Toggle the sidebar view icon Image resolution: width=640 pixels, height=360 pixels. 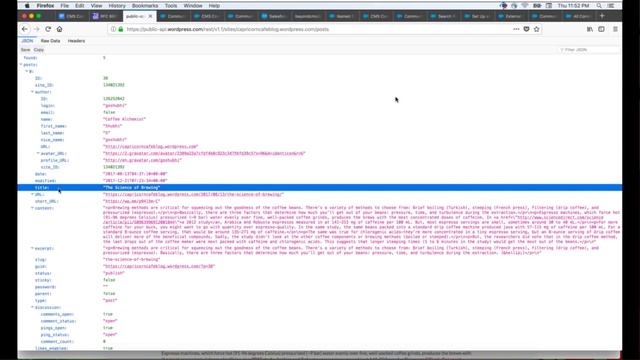601,29
